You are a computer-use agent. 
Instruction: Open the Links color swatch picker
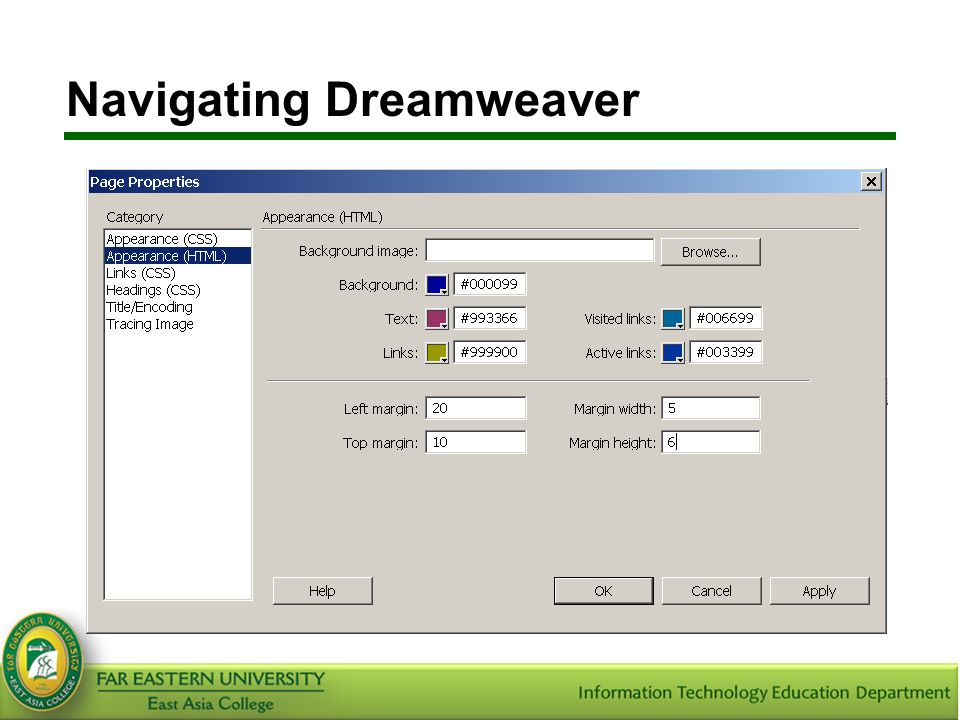(x=437, y=353)
